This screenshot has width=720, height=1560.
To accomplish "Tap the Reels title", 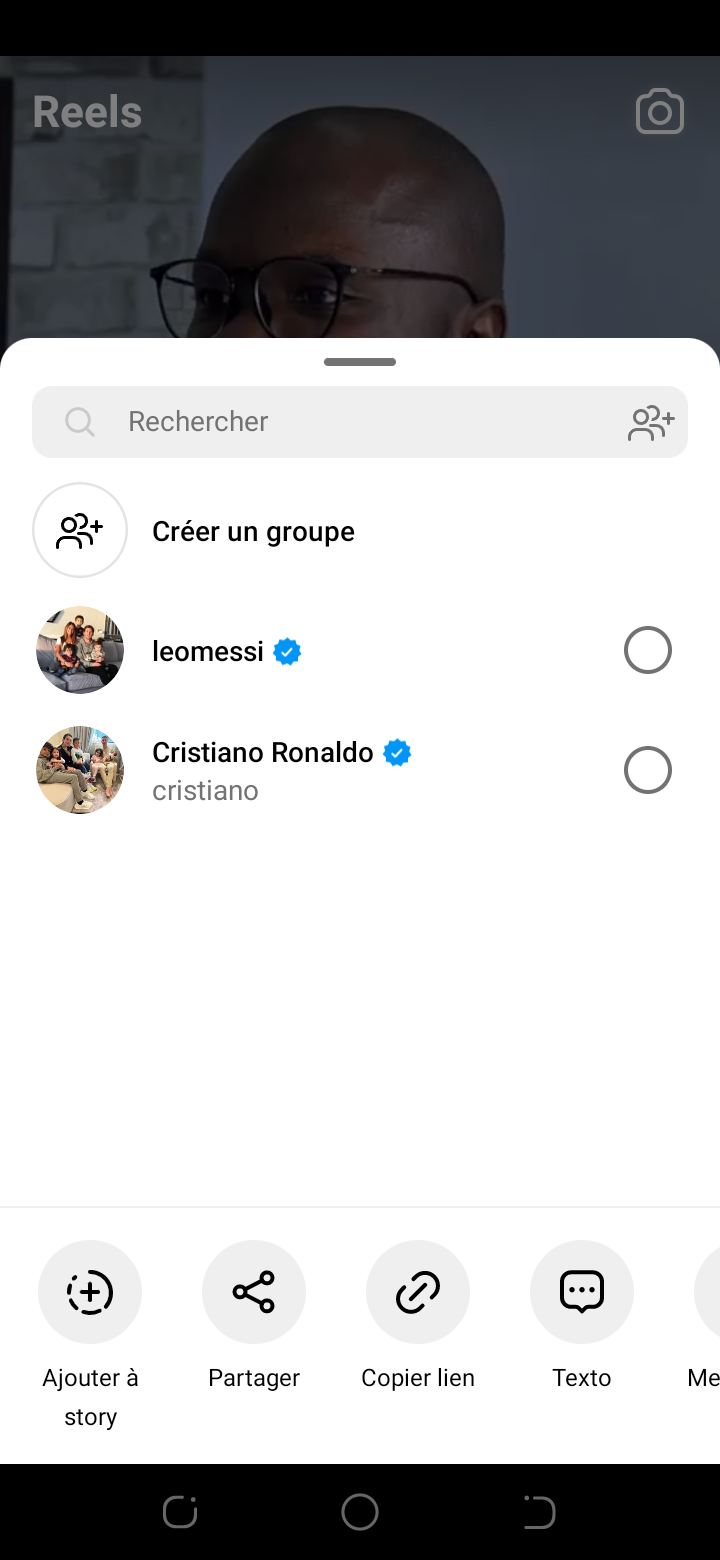I will click(87, 112).
